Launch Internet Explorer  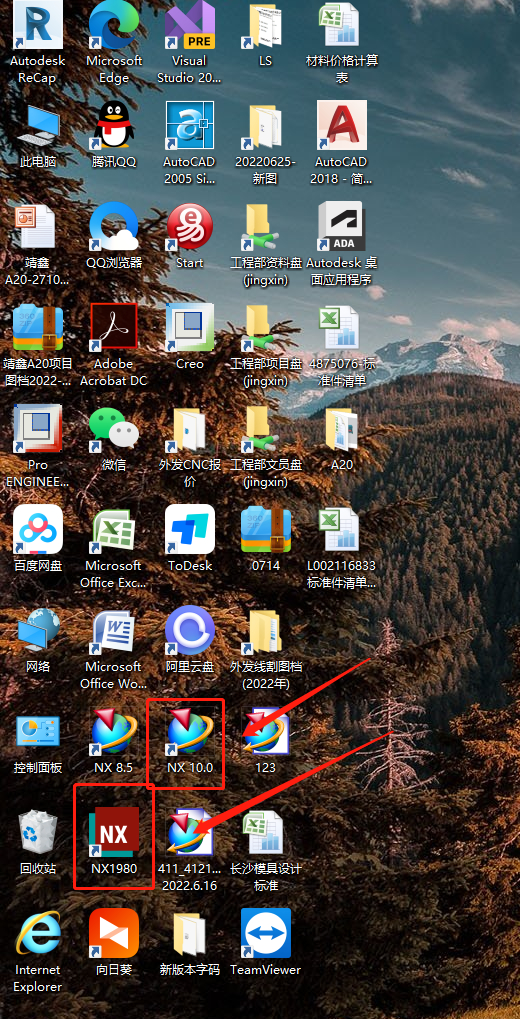pyautogui.click(x=38, y=933)
